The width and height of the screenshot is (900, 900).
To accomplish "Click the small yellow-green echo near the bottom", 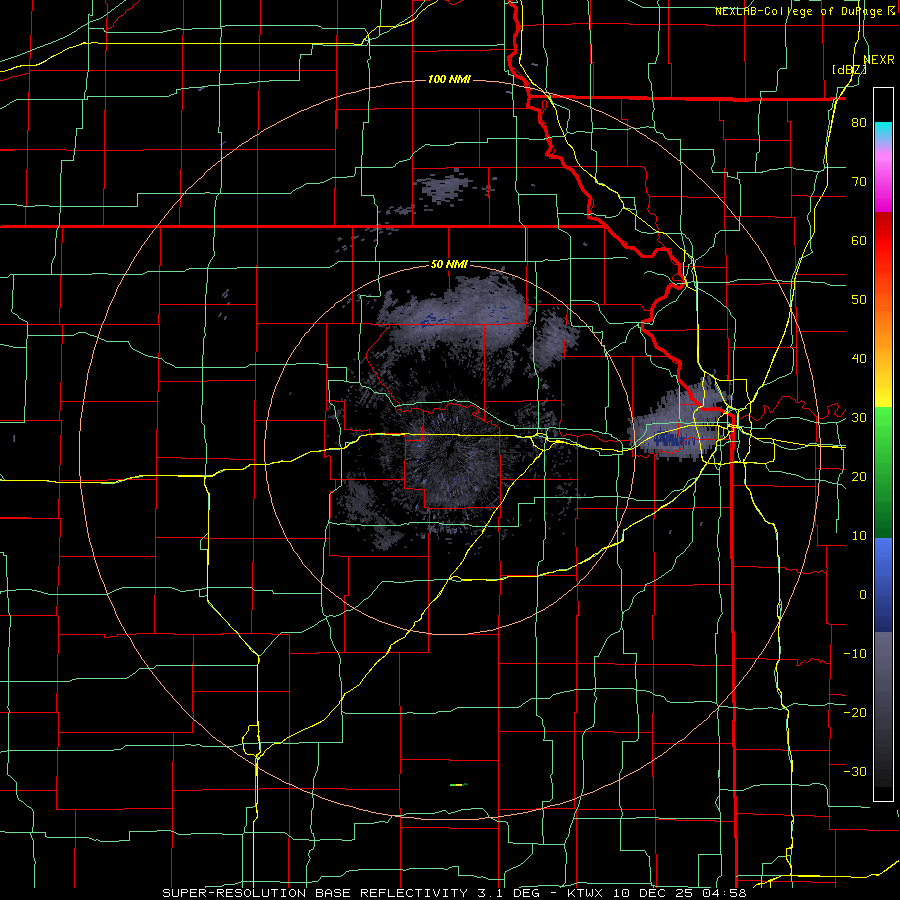I will [459, 785].
